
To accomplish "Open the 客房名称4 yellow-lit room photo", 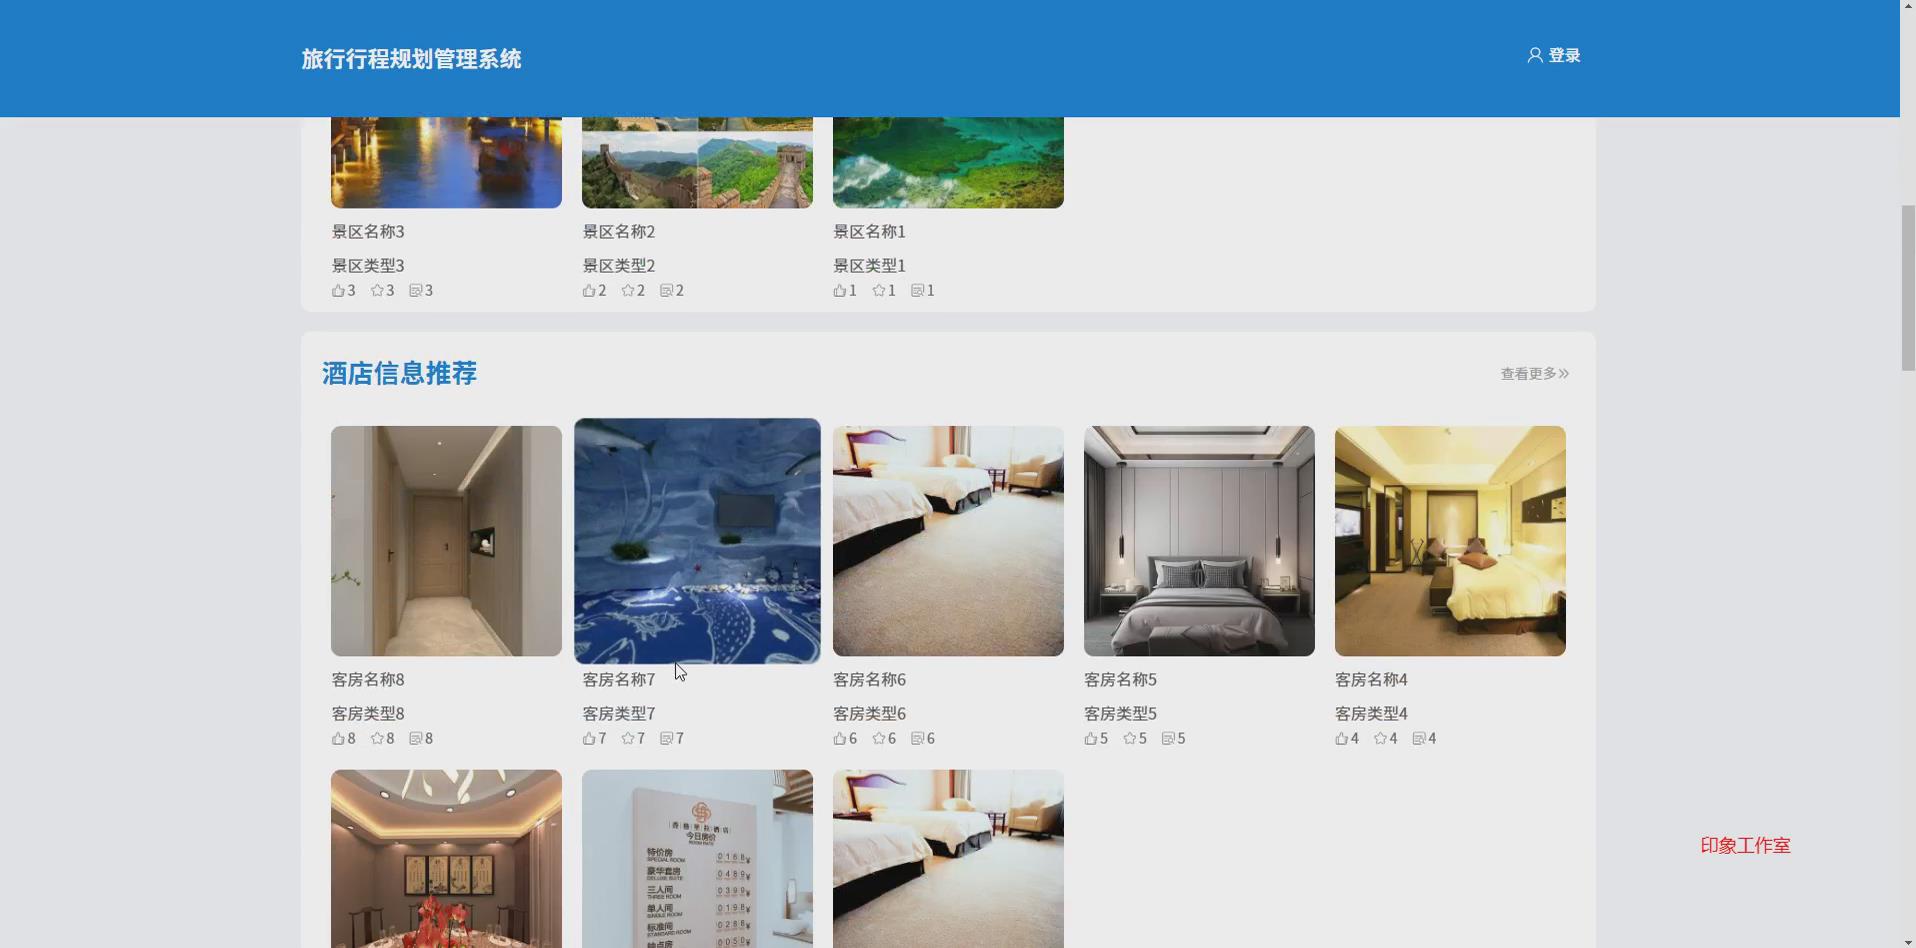I will (x=1450, y=541).
